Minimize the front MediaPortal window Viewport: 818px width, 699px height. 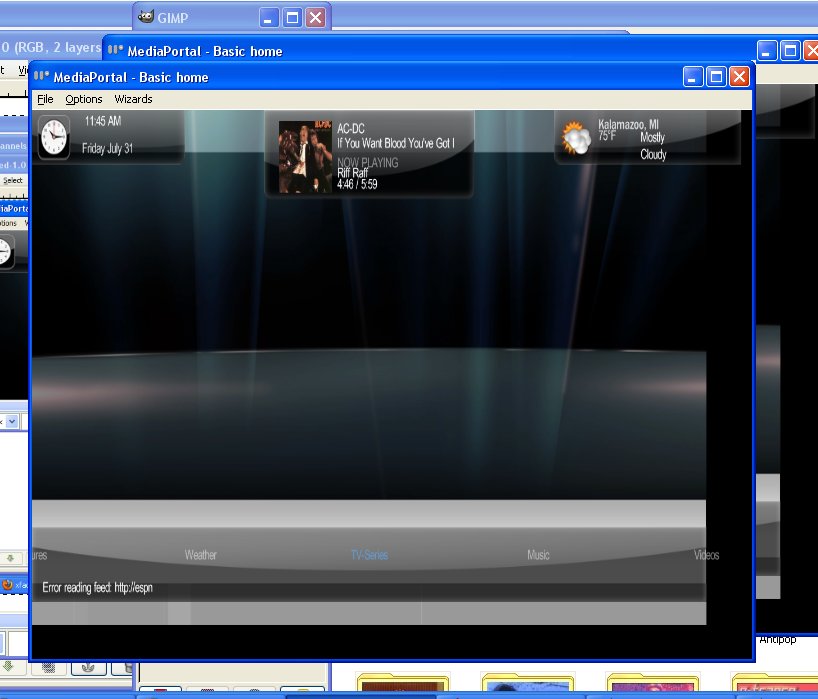[693, 76]
